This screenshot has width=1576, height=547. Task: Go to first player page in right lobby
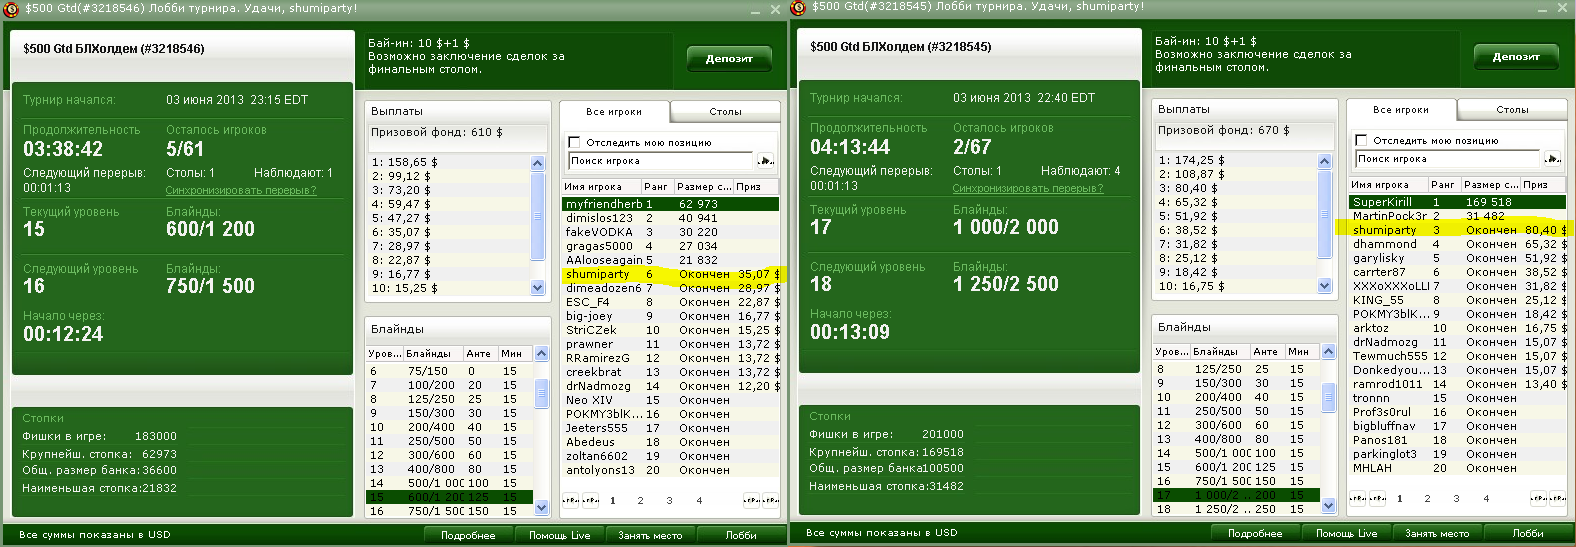(1355, 498)
